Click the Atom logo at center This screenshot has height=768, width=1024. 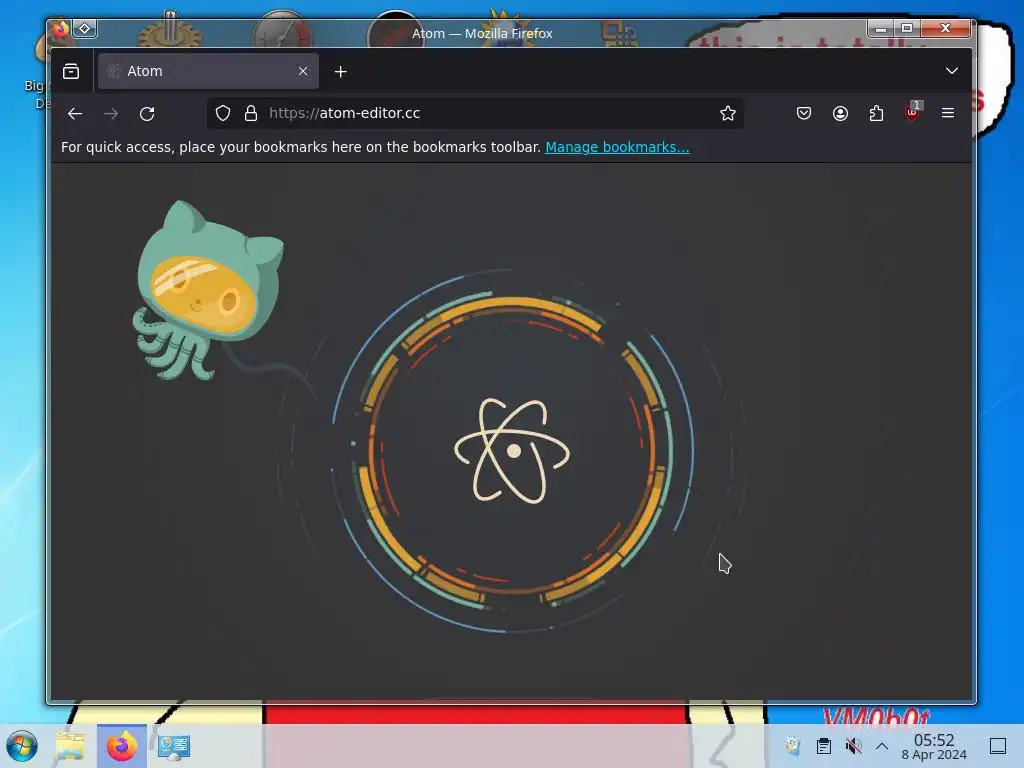point(512,451)
